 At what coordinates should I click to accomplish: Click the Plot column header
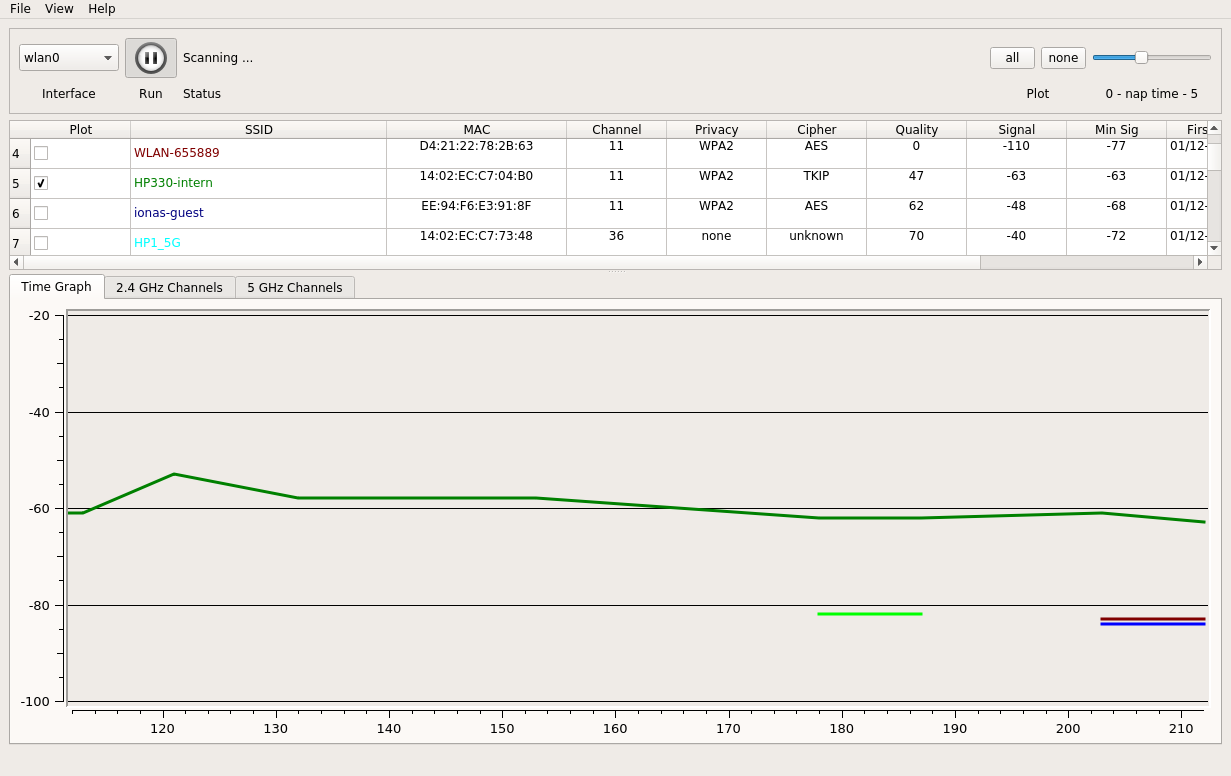click(x=81, y=130)
